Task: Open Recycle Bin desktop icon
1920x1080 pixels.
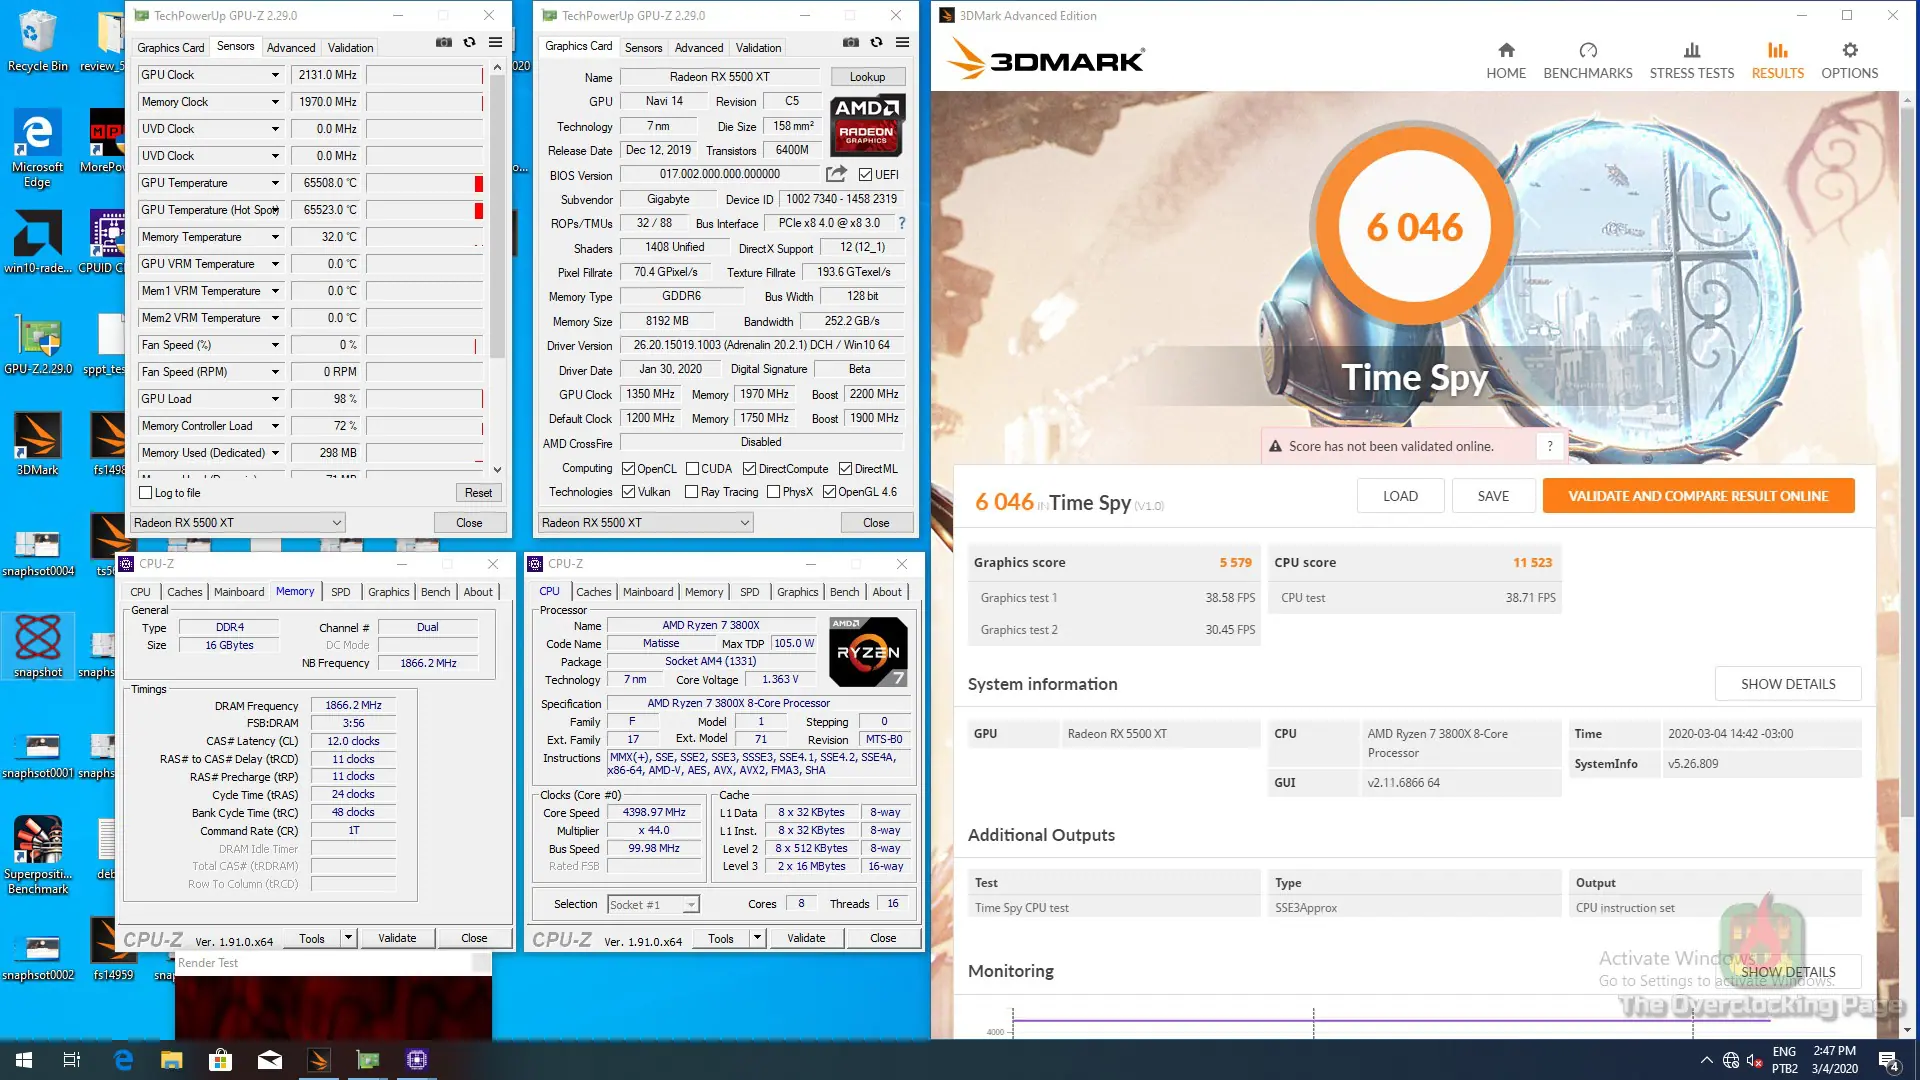Action: pyautogui.click(x=37, y=41)
